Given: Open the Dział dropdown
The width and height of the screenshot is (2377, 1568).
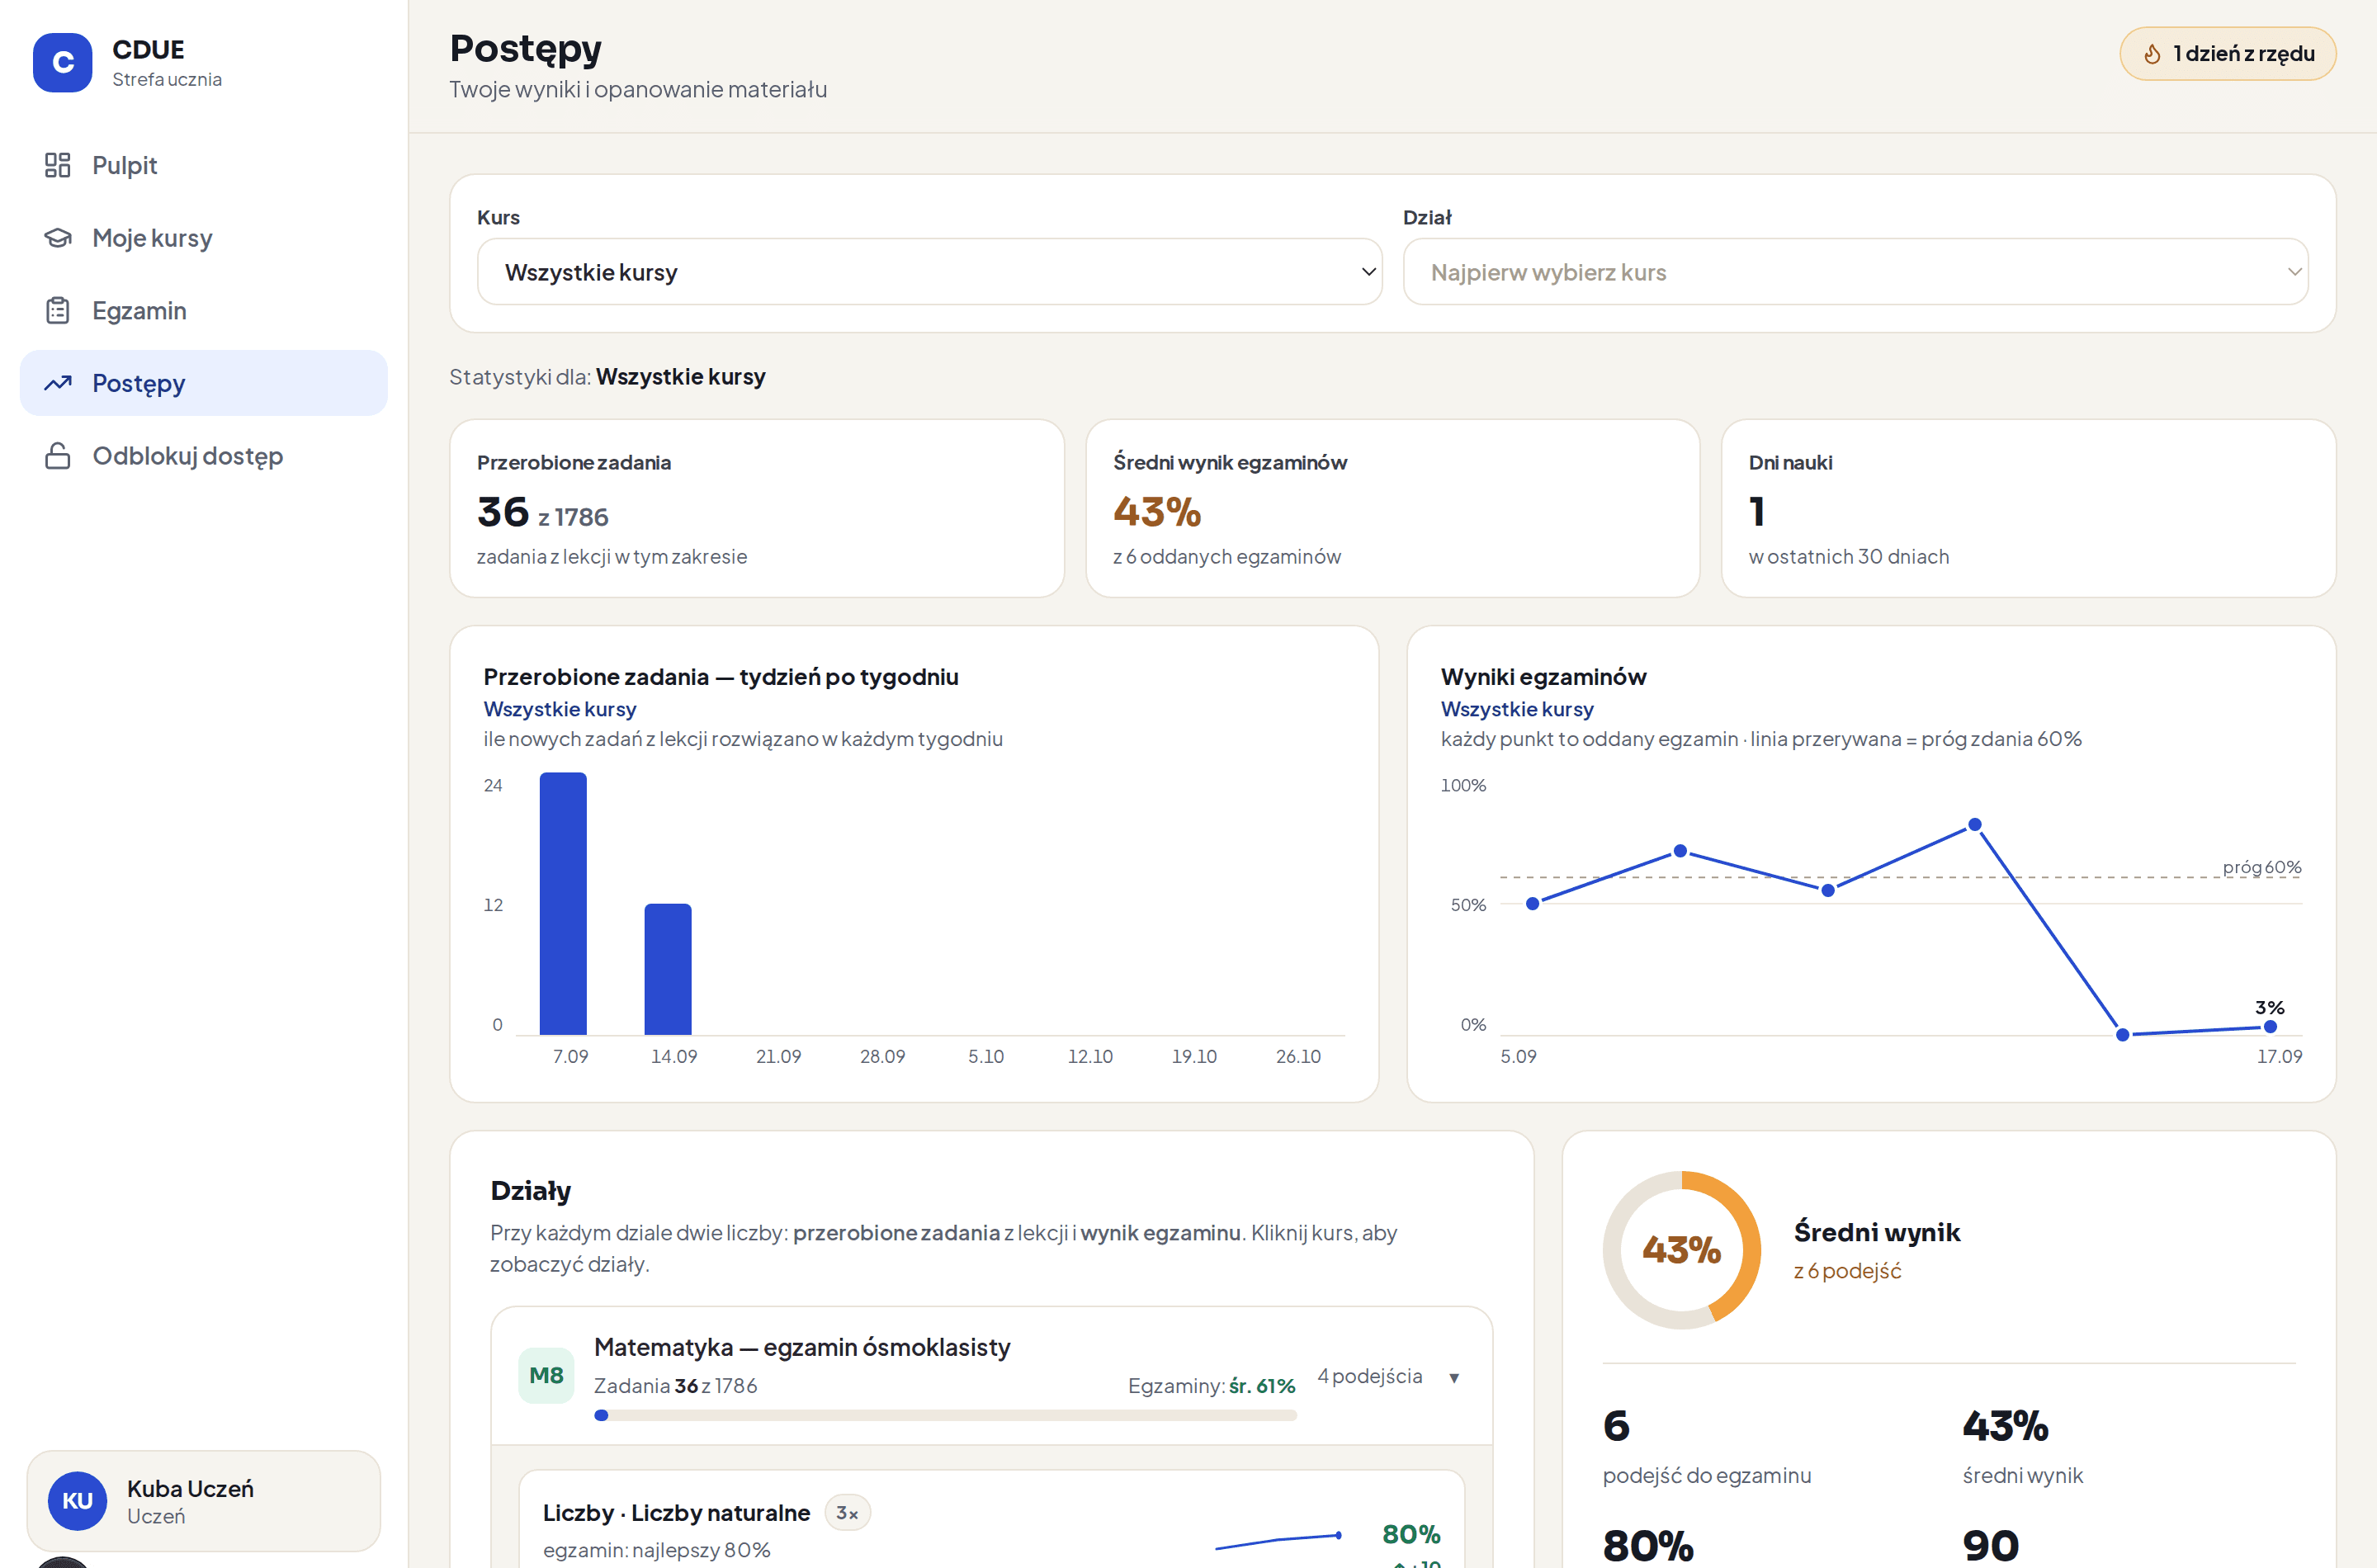Looking at the screenshot, I should (x=1856, y=272).
